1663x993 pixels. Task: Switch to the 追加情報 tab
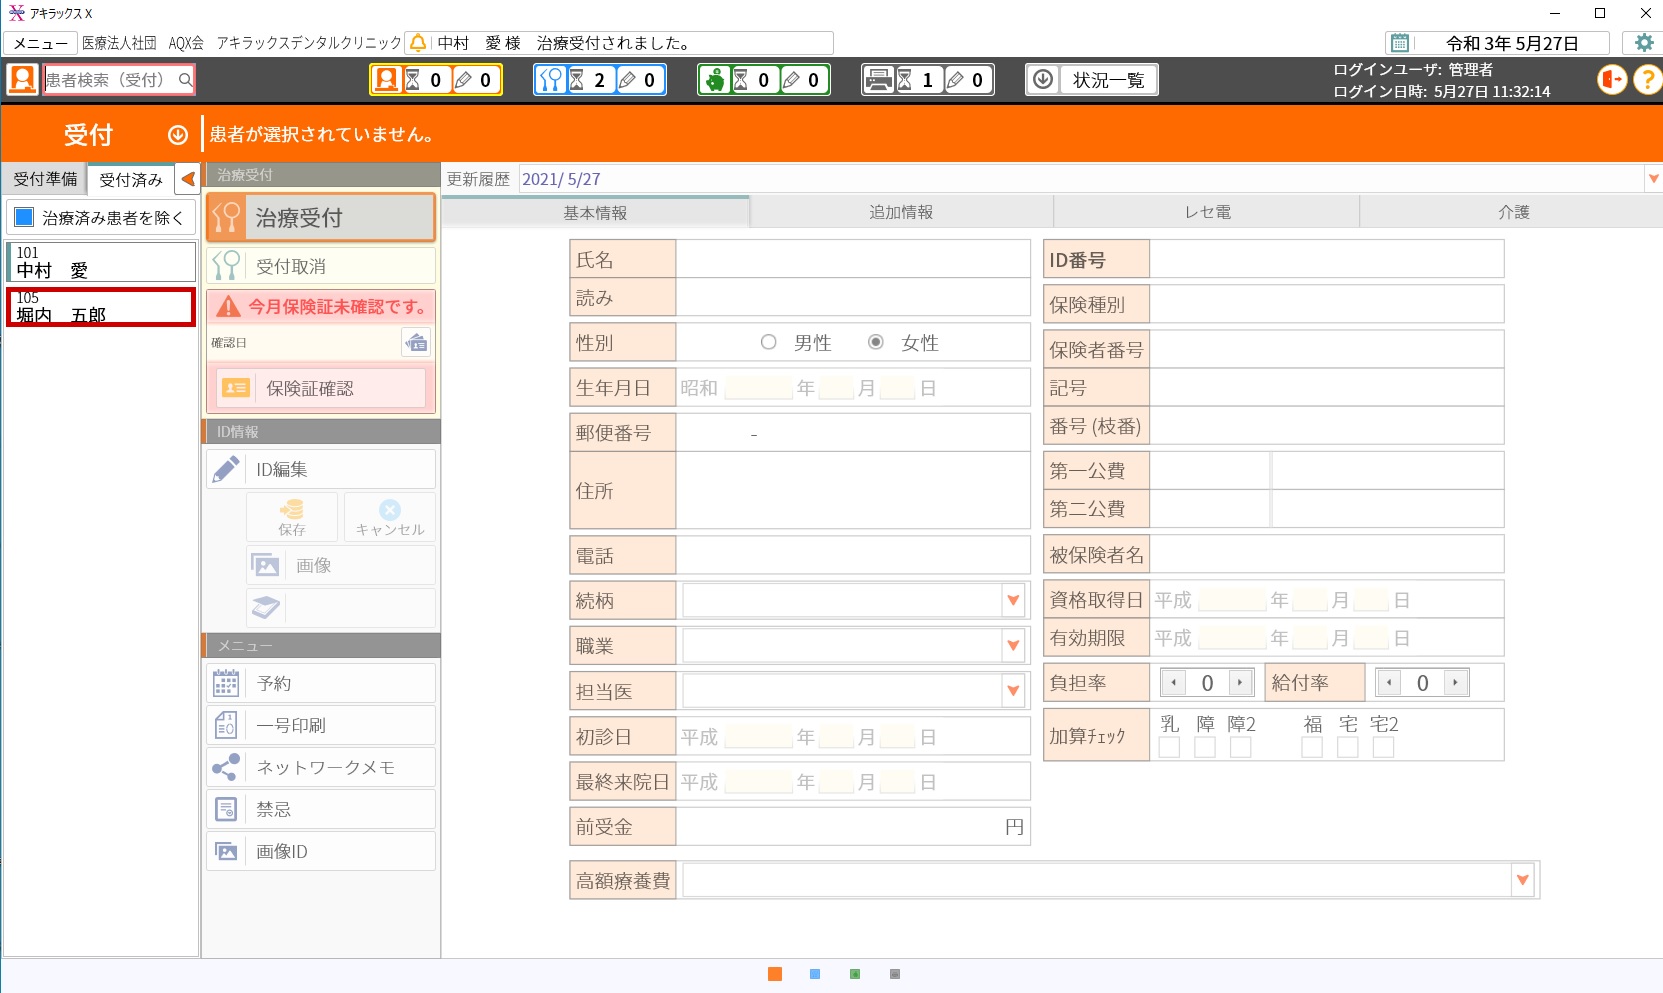900,212
